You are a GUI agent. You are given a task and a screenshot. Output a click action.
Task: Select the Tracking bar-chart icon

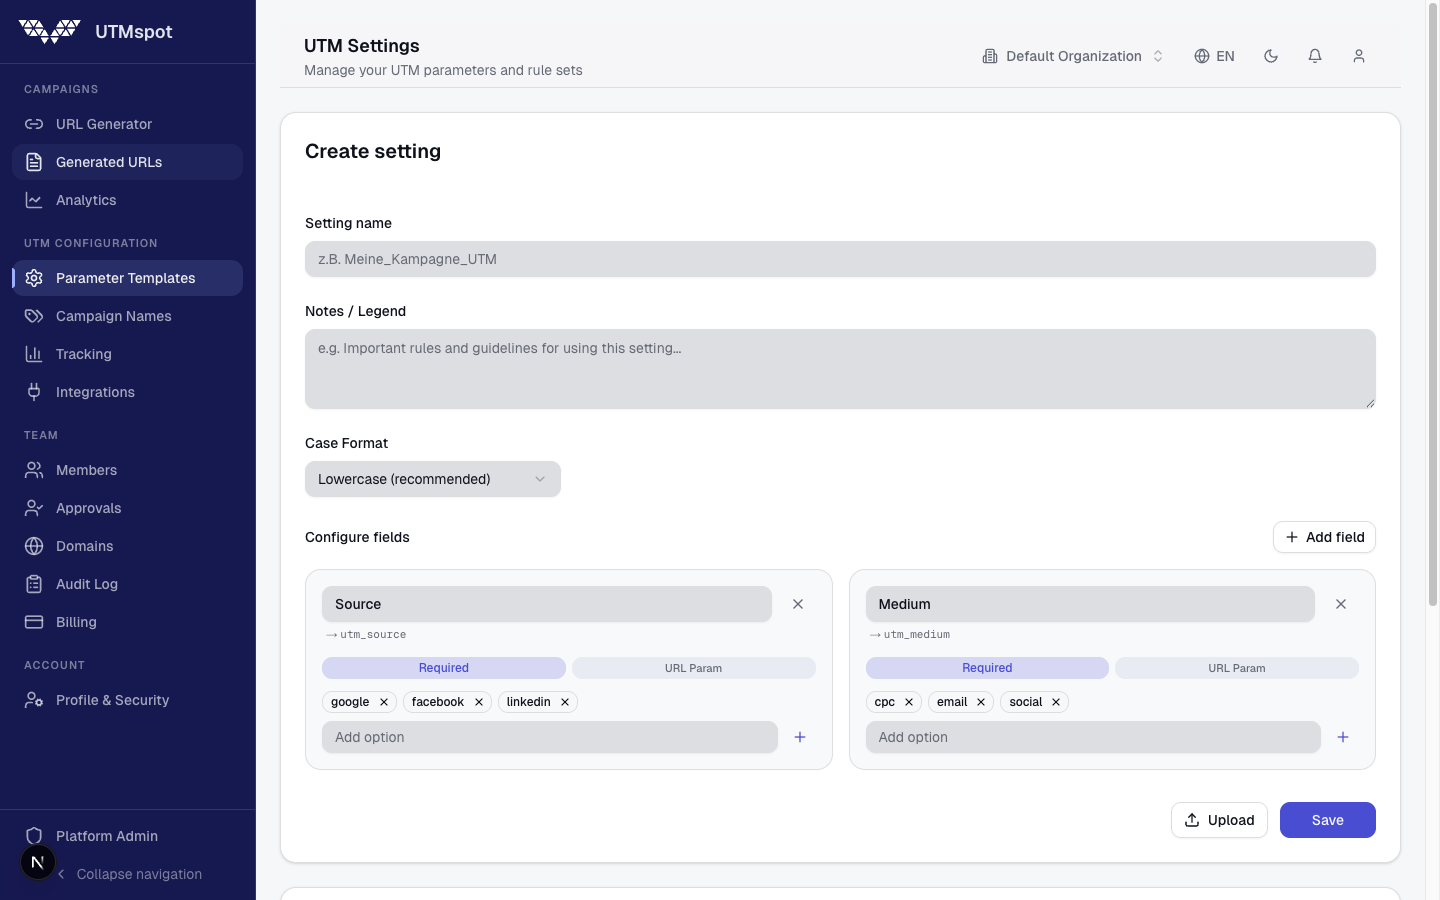pos(33,353)
